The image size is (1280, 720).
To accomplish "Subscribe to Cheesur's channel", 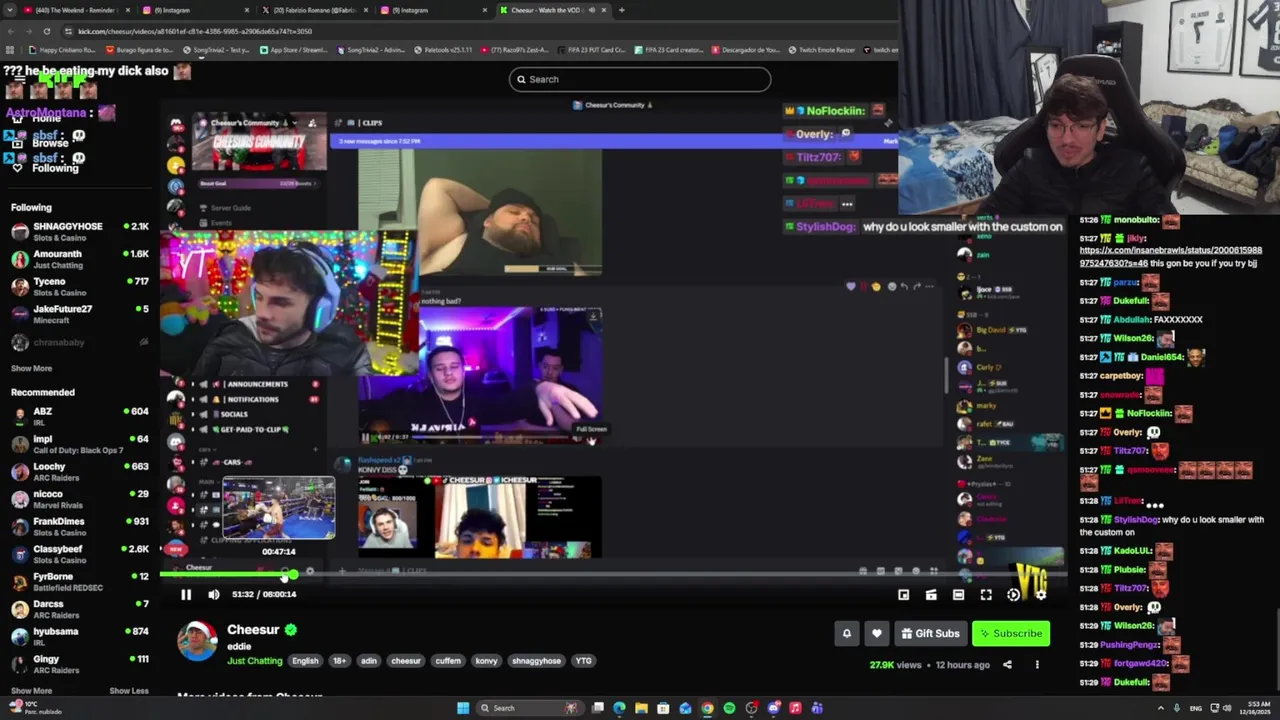I will pos(1010,633).
